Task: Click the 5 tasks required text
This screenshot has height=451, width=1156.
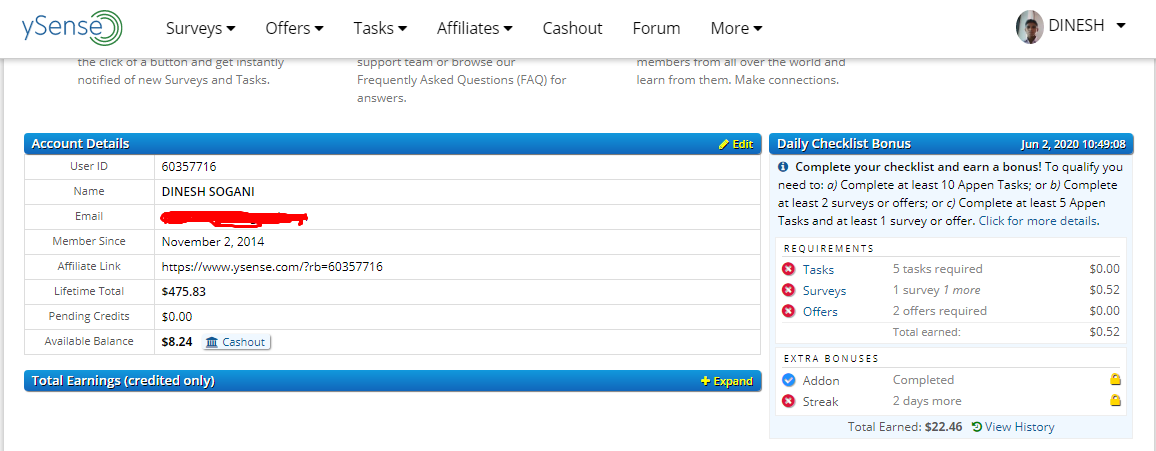Action: point(938,269)
